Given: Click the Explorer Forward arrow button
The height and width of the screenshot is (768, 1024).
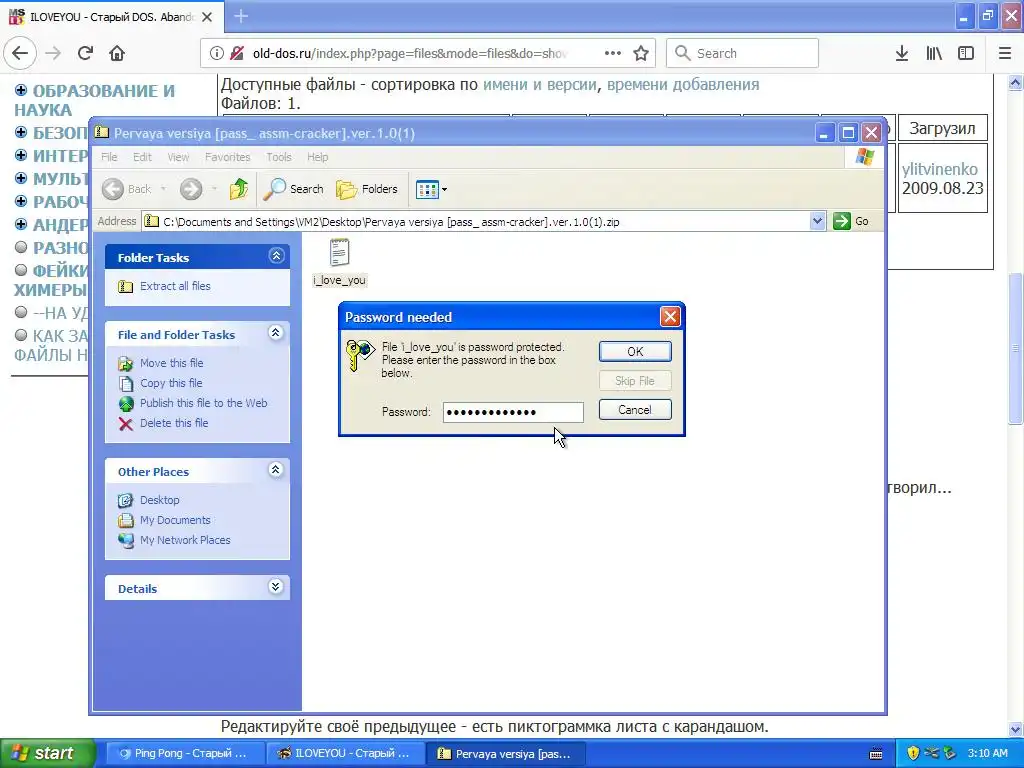Looking at the screenshot, I should click(191, 189).
